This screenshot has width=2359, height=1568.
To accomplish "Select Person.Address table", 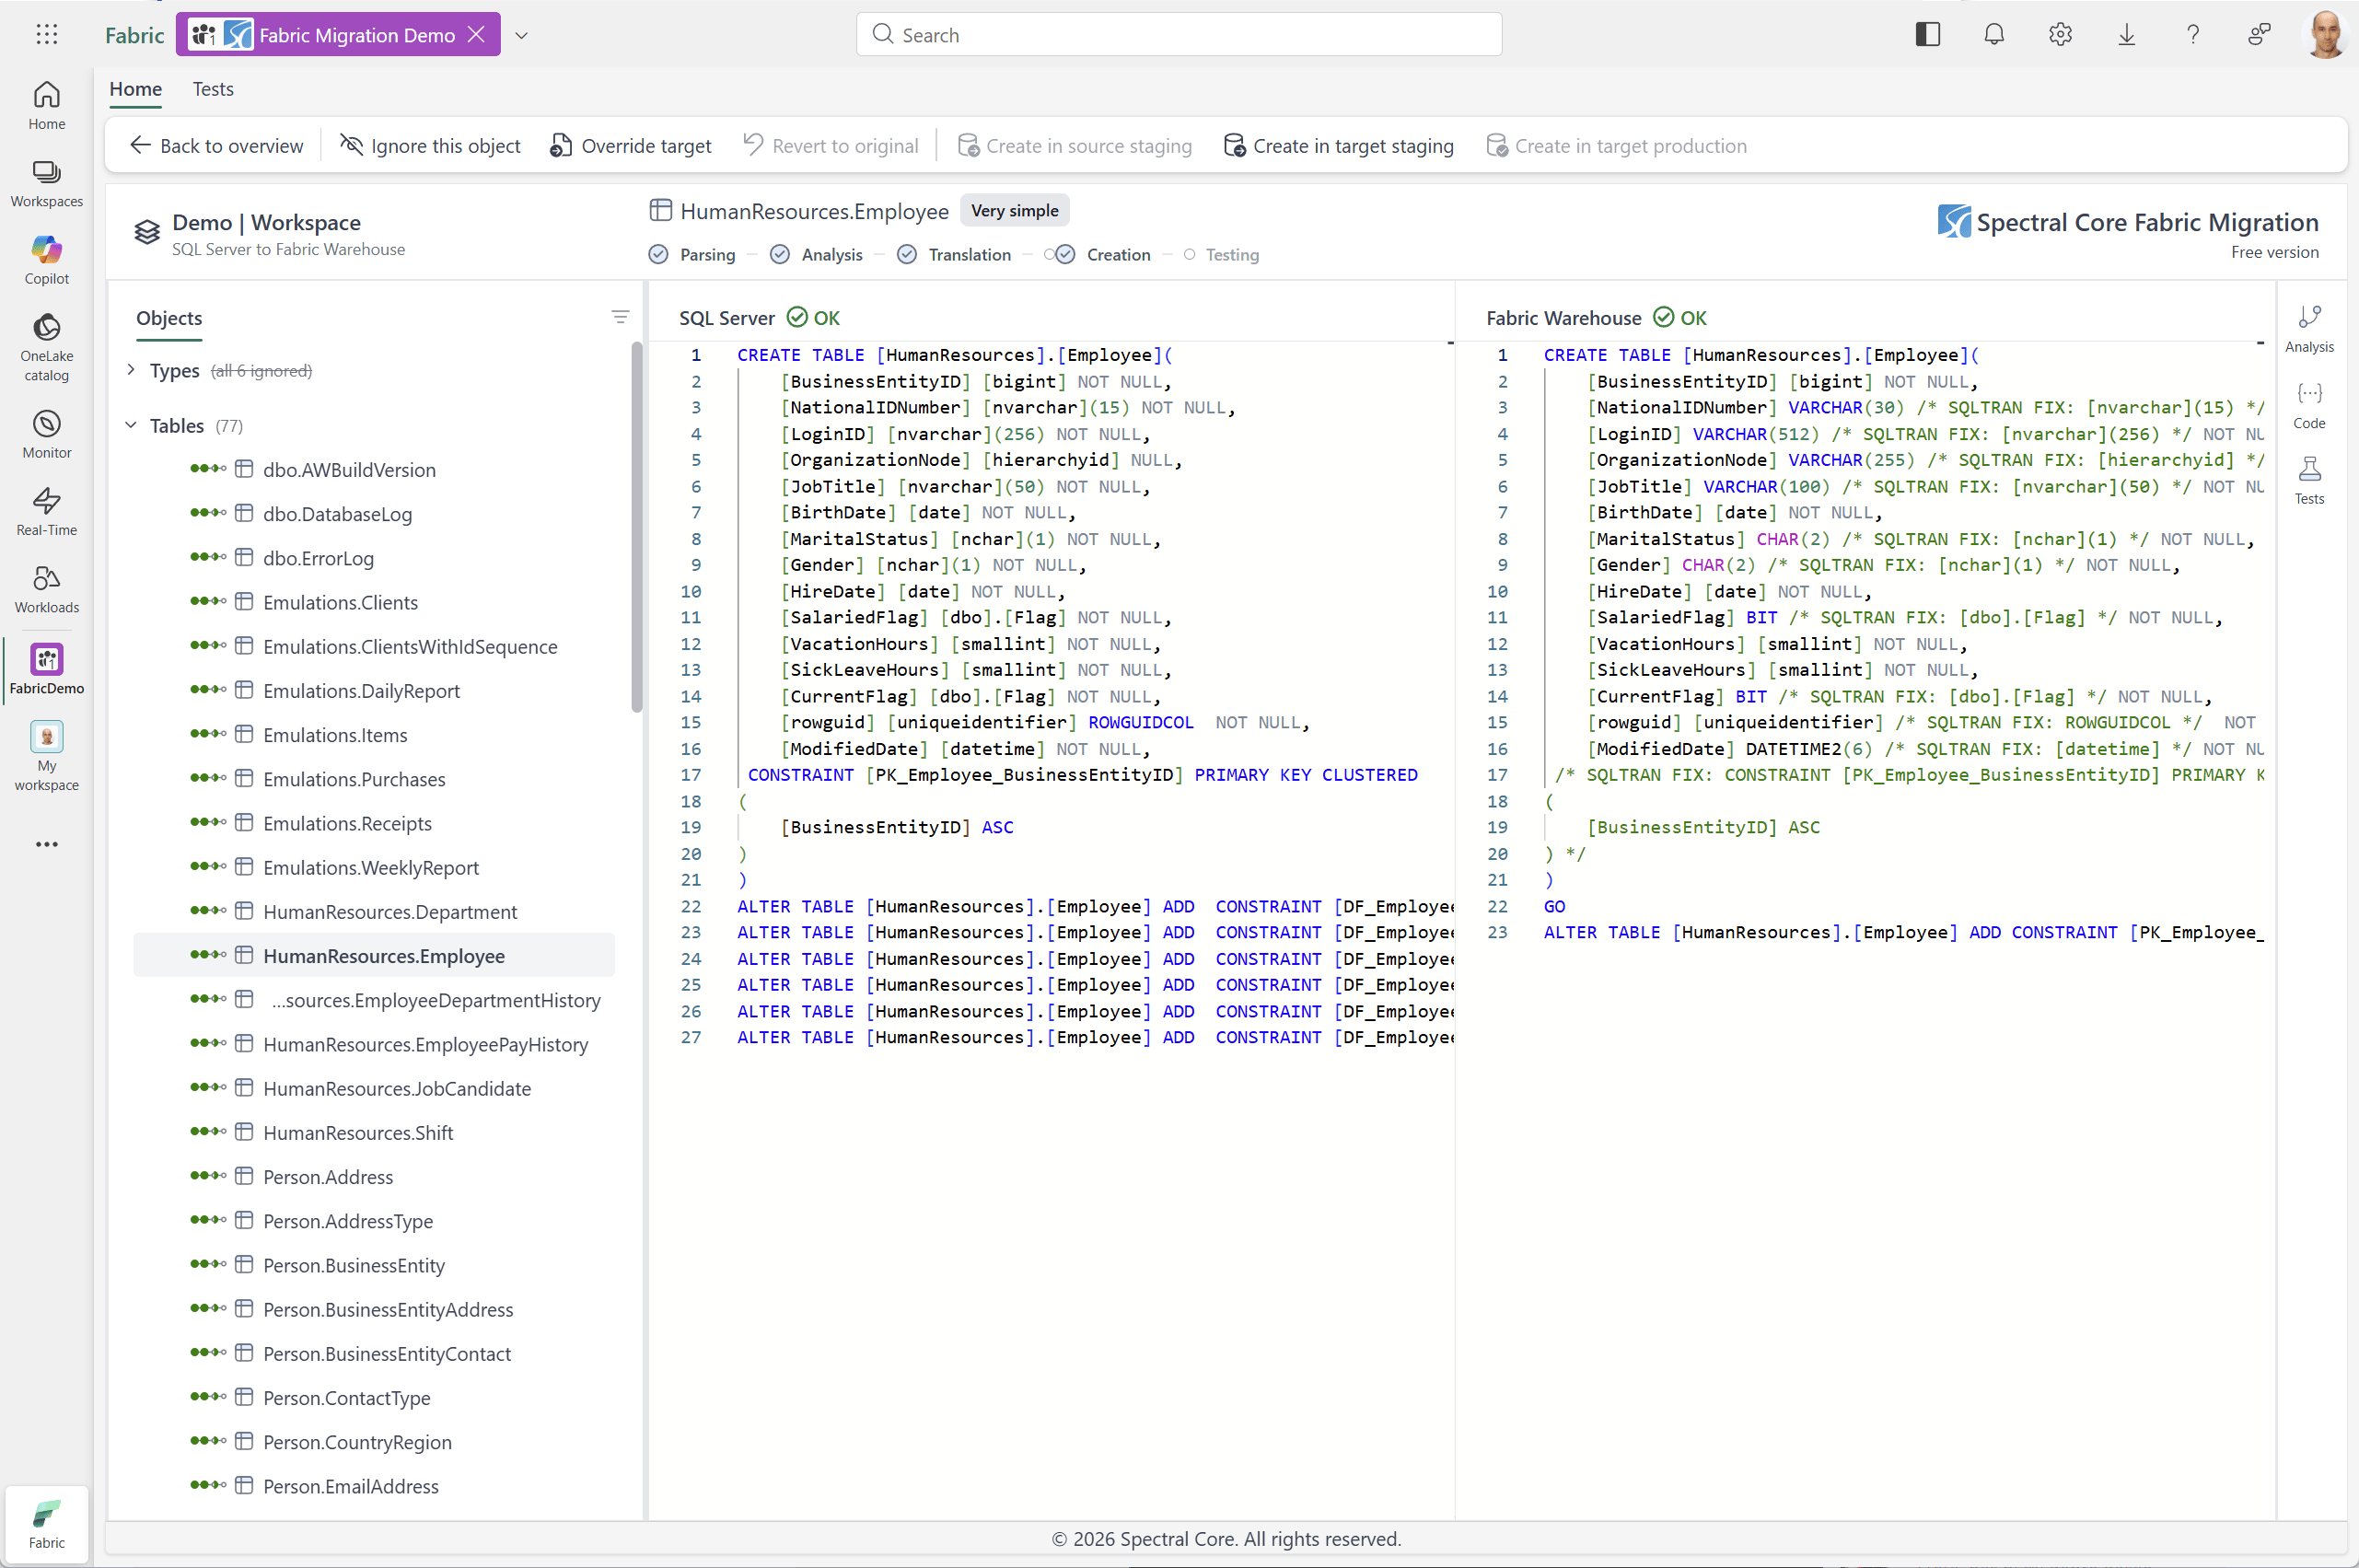I will coord(374,1177).
